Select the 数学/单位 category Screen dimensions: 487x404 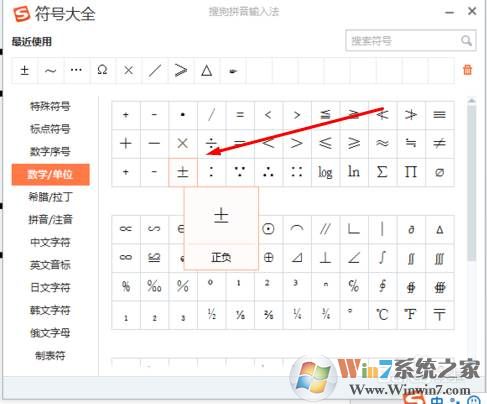50,174
